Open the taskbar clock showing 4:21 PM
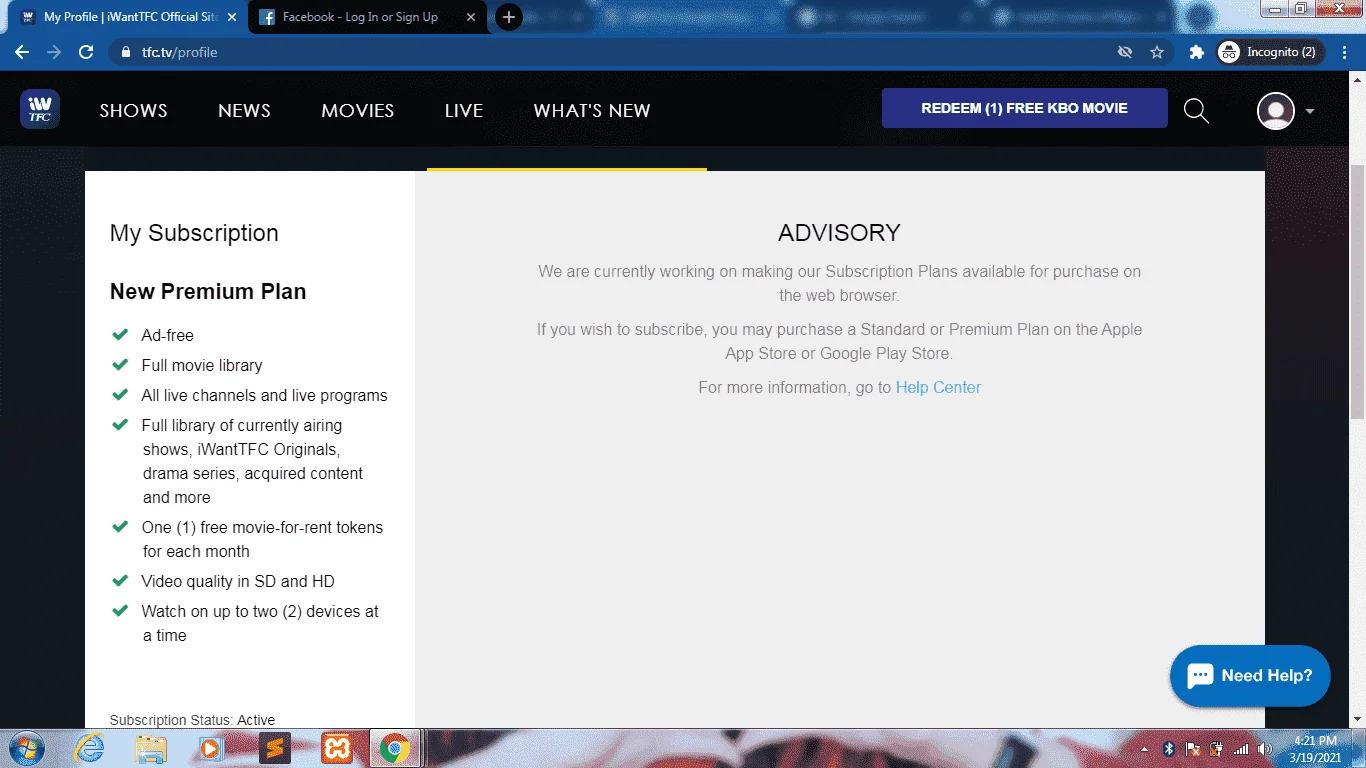Image resolution: width=1366 pixels, height=768 pixels. (1315, 749)
